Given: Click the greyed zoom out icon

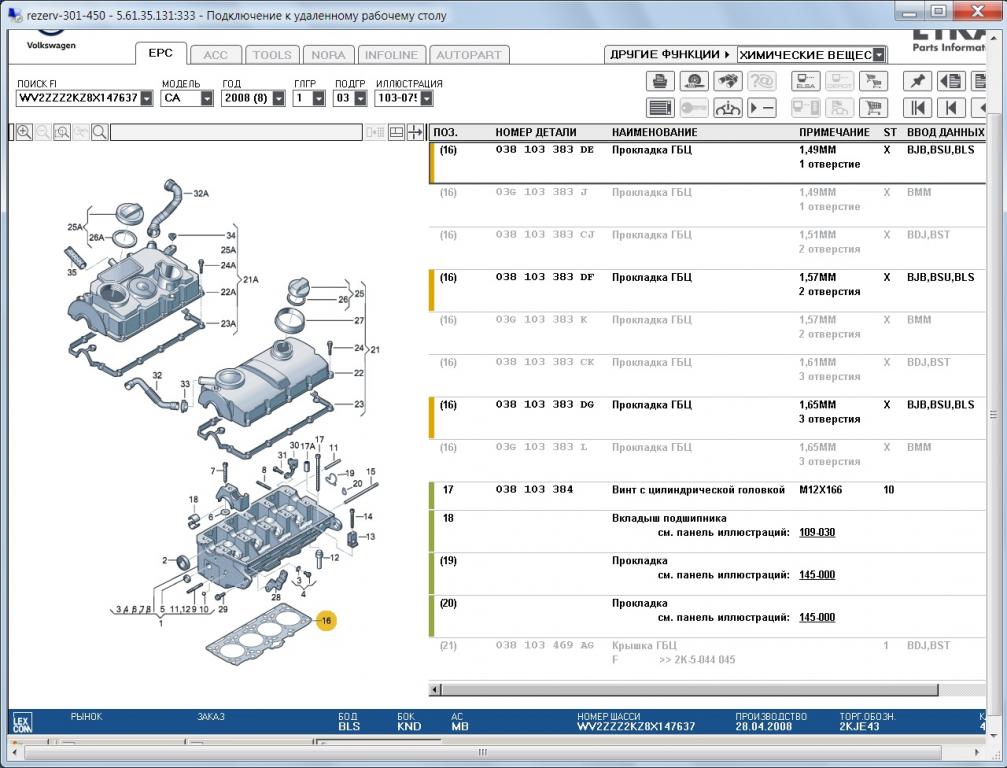Looking at the screenshot, I should (x=43, y=132).
